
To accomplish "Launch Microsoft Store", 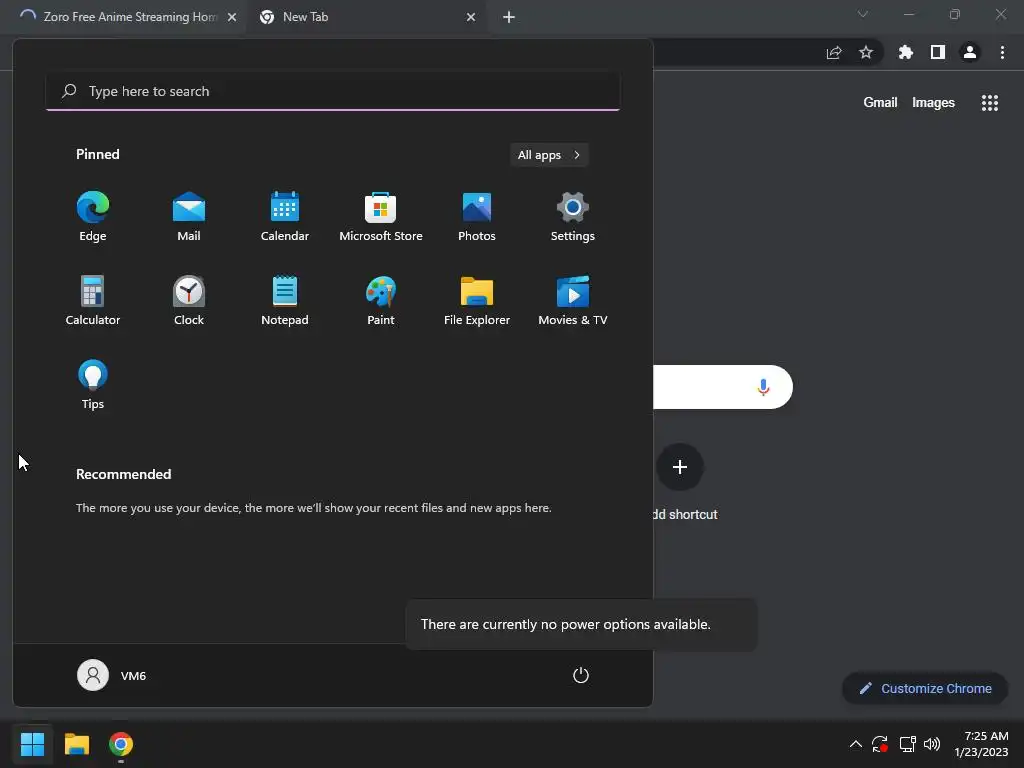I will point(381,217).
